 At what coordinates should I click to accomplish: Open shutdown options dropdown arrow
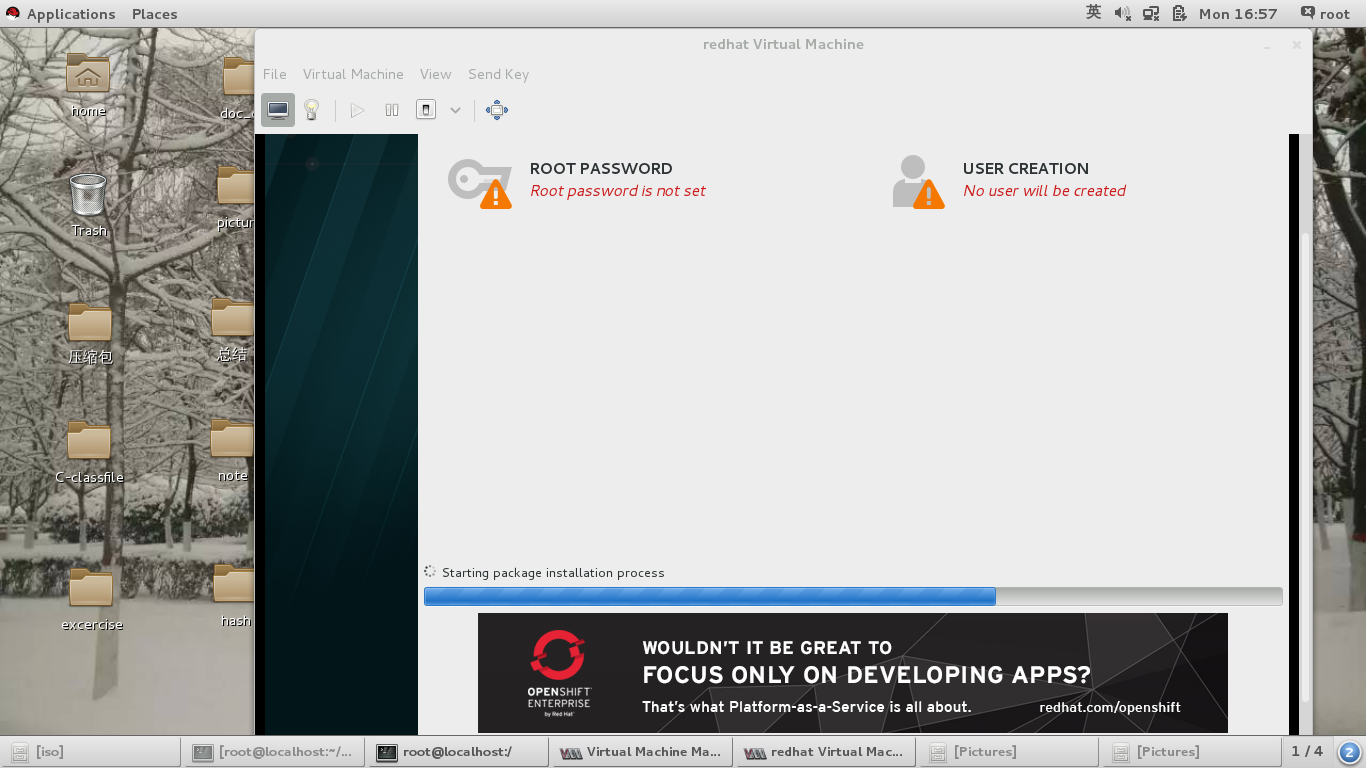[455, 110]
